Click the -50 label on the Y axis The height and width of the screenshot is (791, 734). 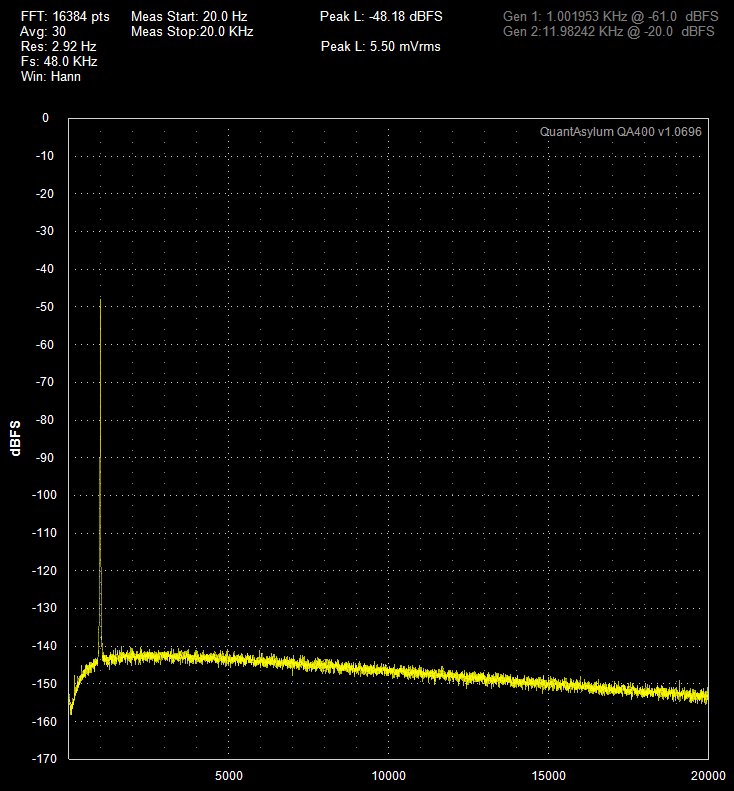45,307
